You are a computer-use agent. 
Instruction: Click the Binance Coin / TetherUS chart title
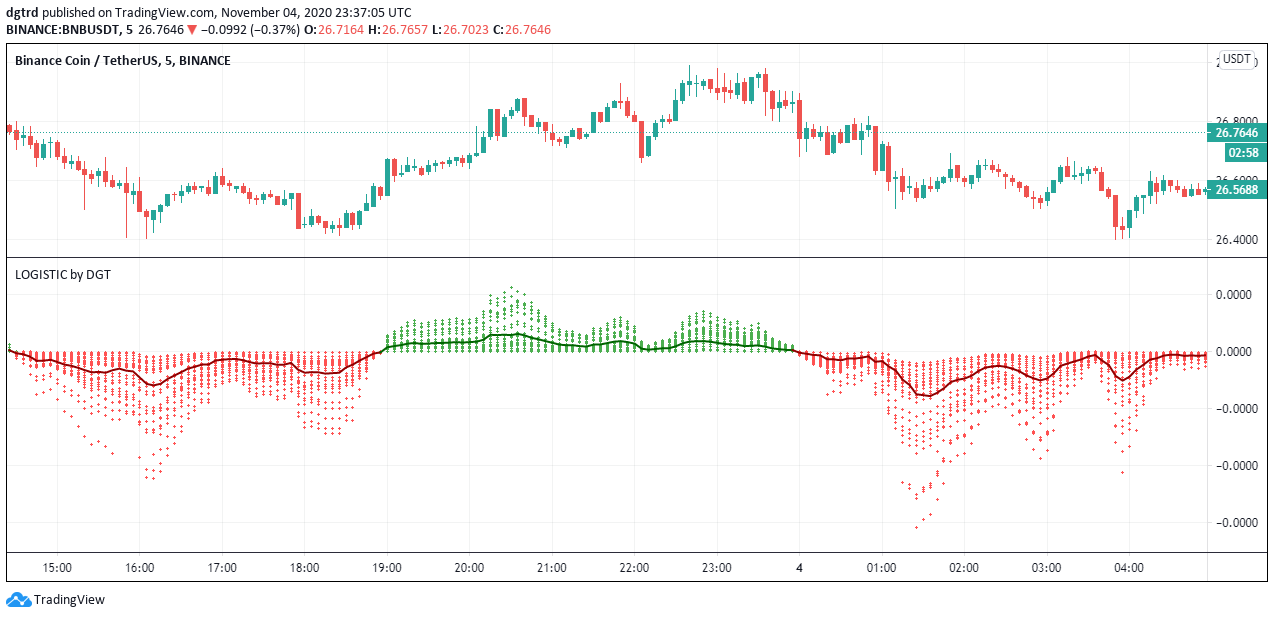[122, 61]
